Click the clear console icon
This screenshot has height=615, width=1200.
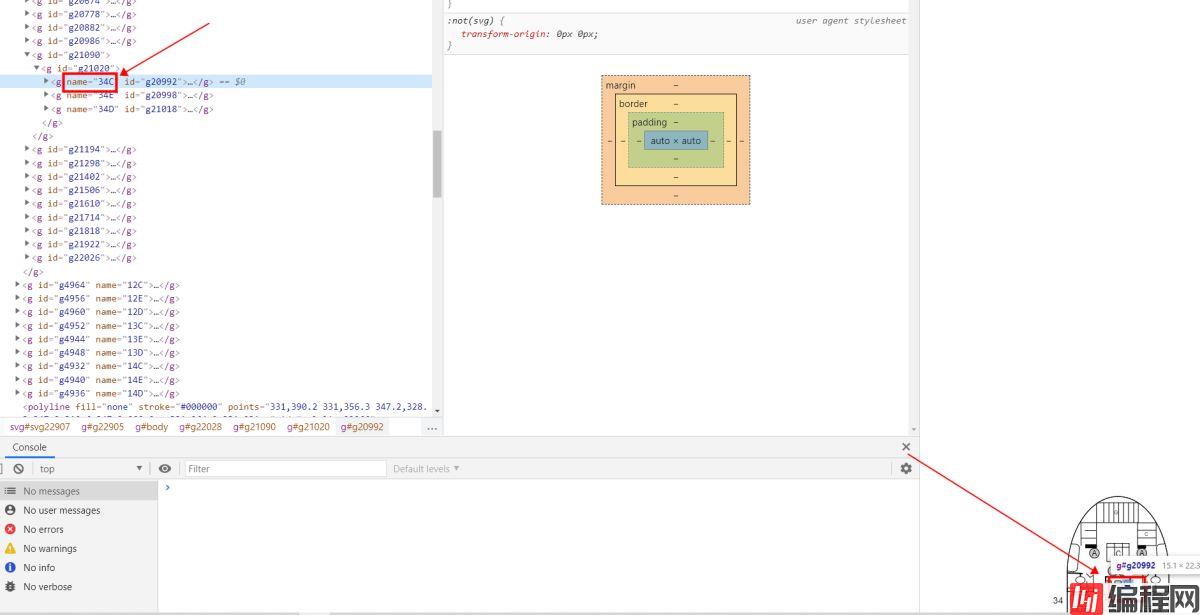(x=19, y=469)
